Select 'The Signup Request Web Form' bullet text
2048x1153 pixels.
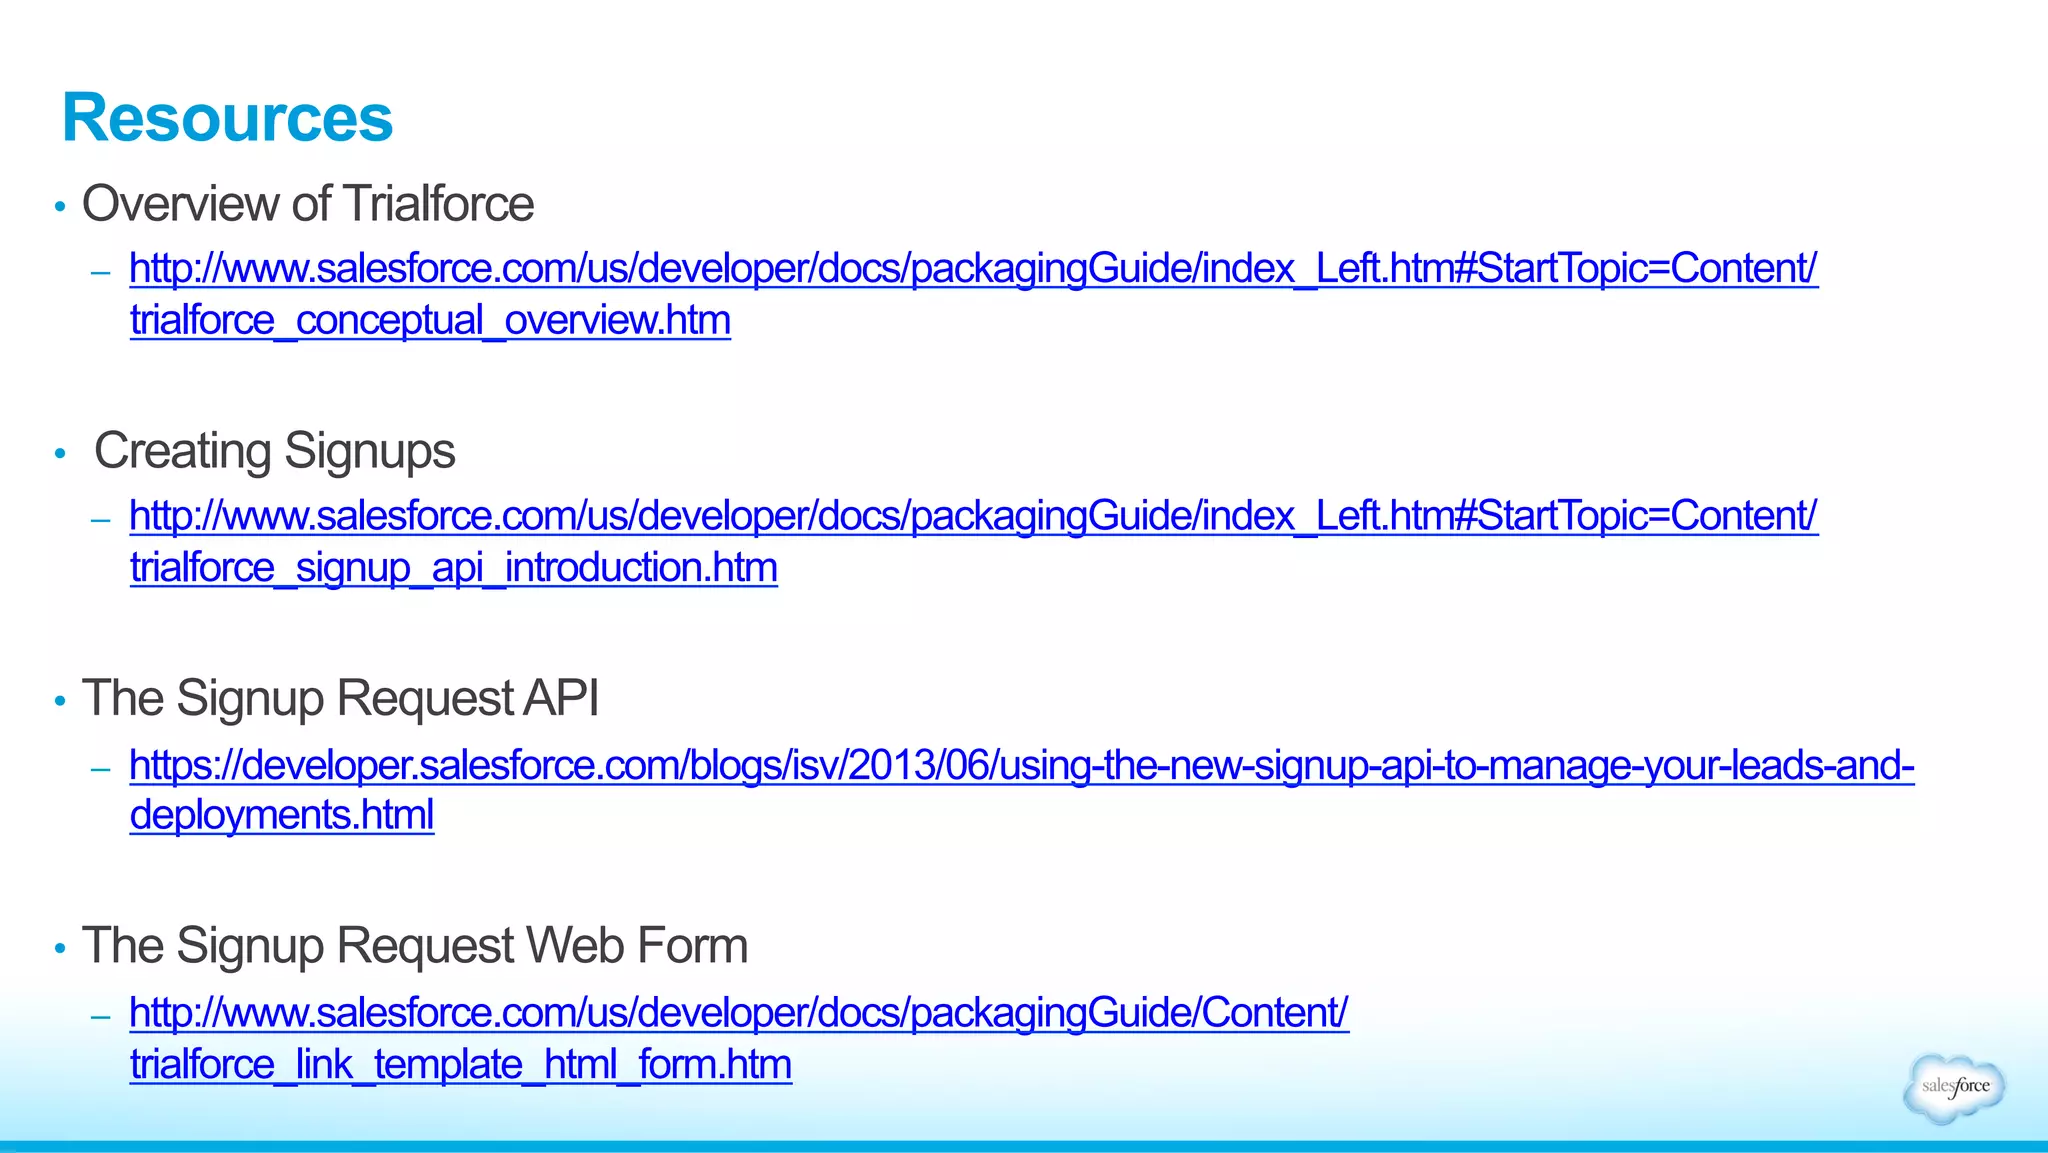pos(415,945)
